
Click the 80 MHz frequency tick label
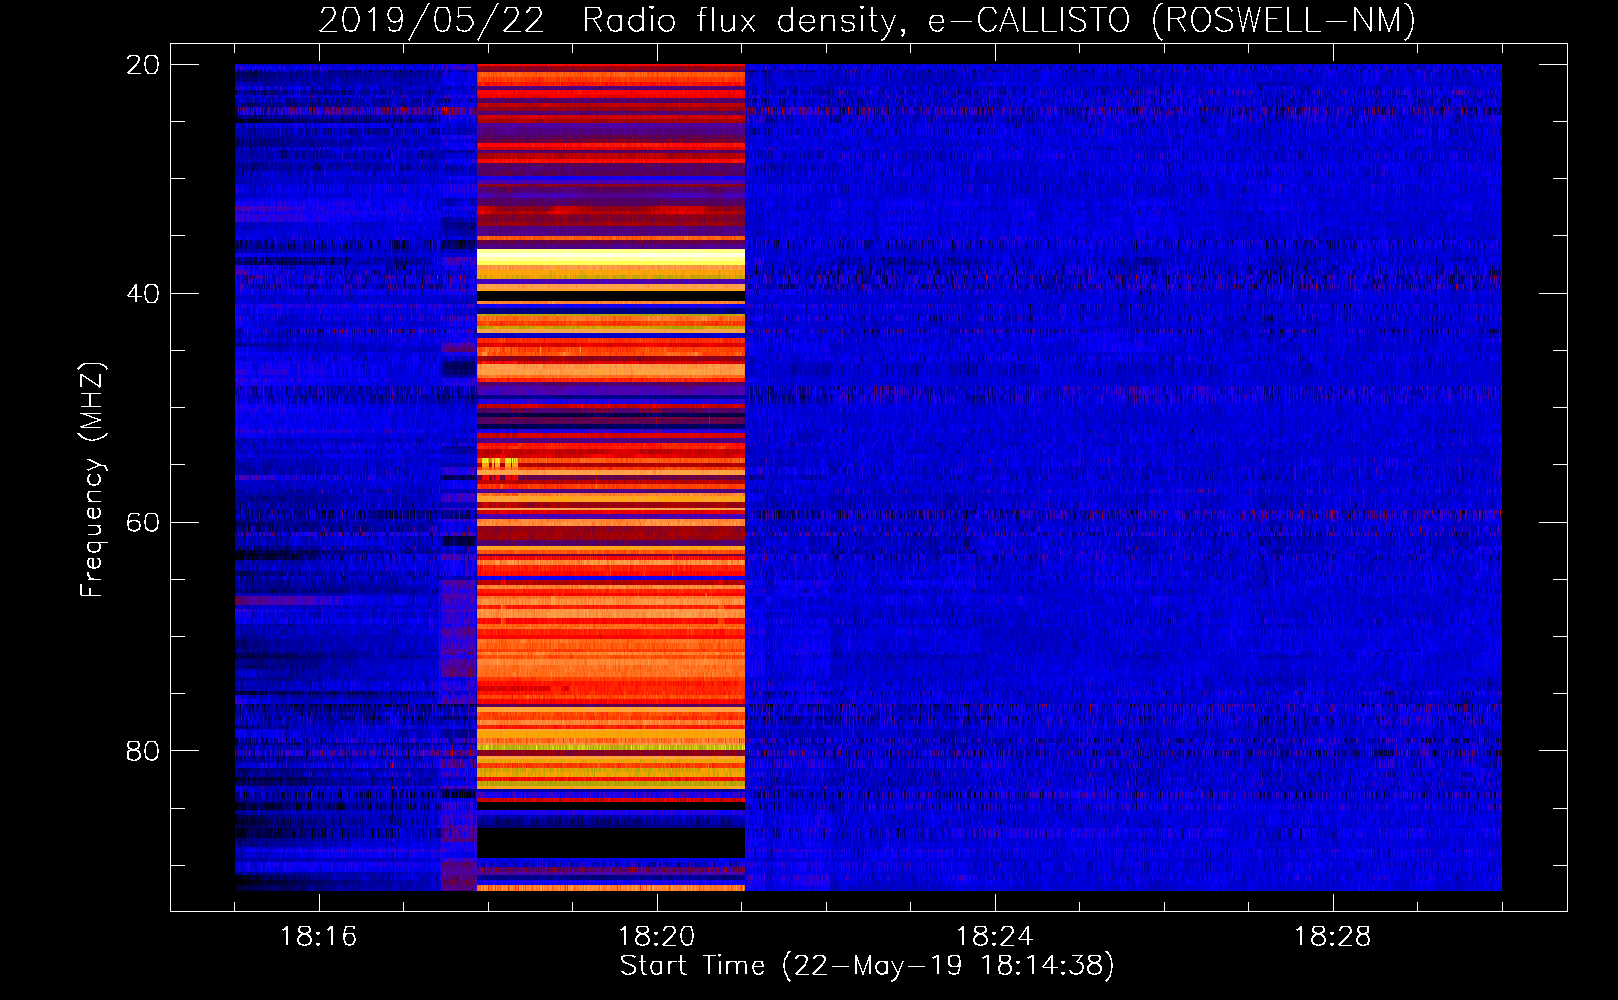coord(142,751)
